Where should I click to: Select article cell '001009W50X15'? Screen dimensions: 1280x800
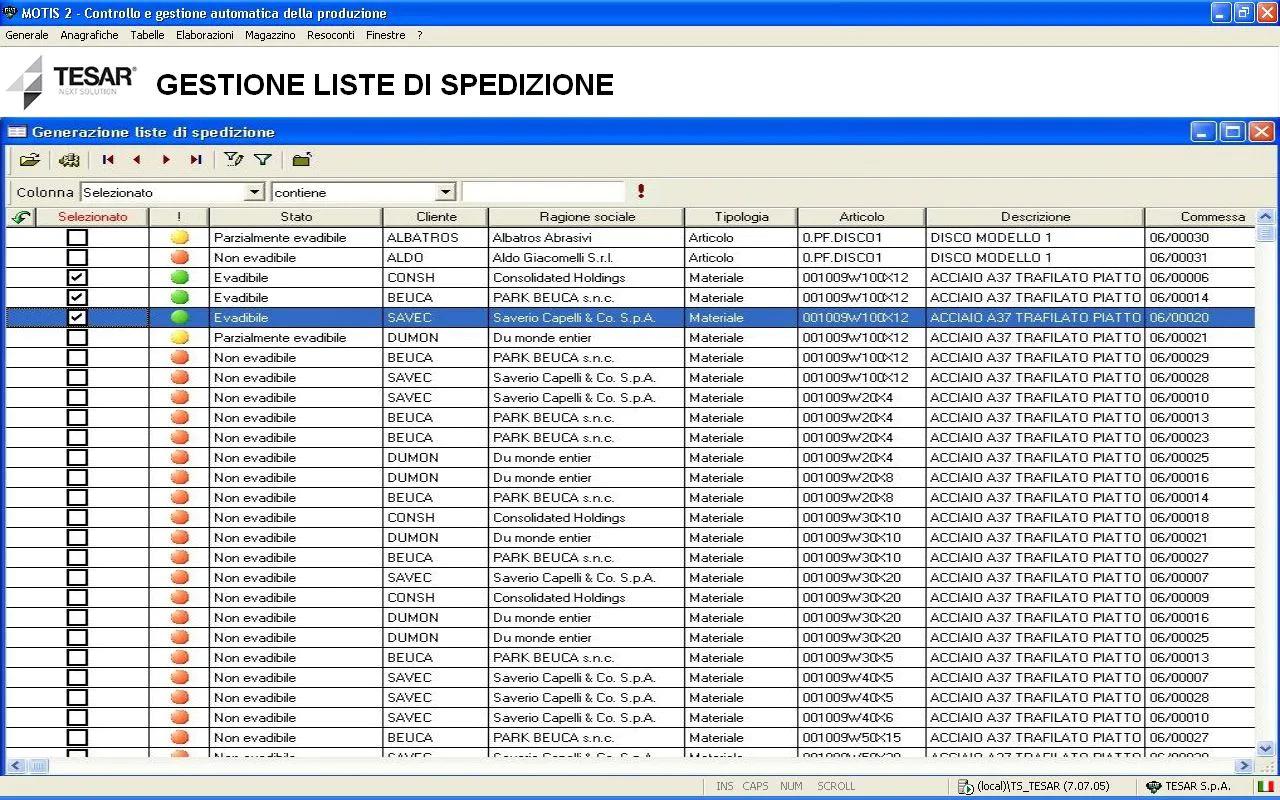pyautogui.click(x=862, y=737)
